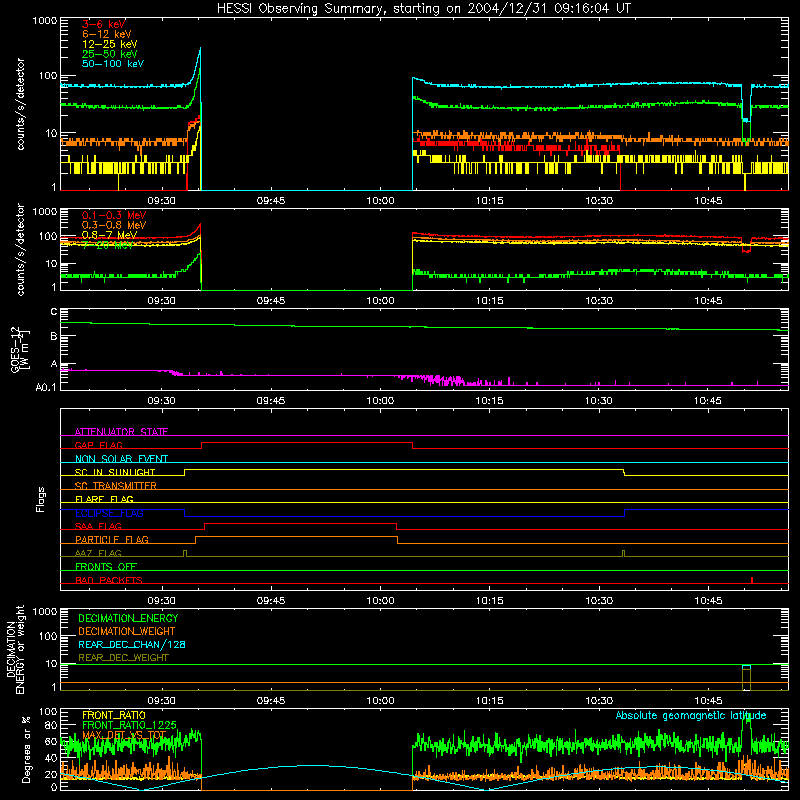Click the DECIMATION_ENERGY legend label
The height and width of the screenshot is (800, 800).
coord(128,618)
